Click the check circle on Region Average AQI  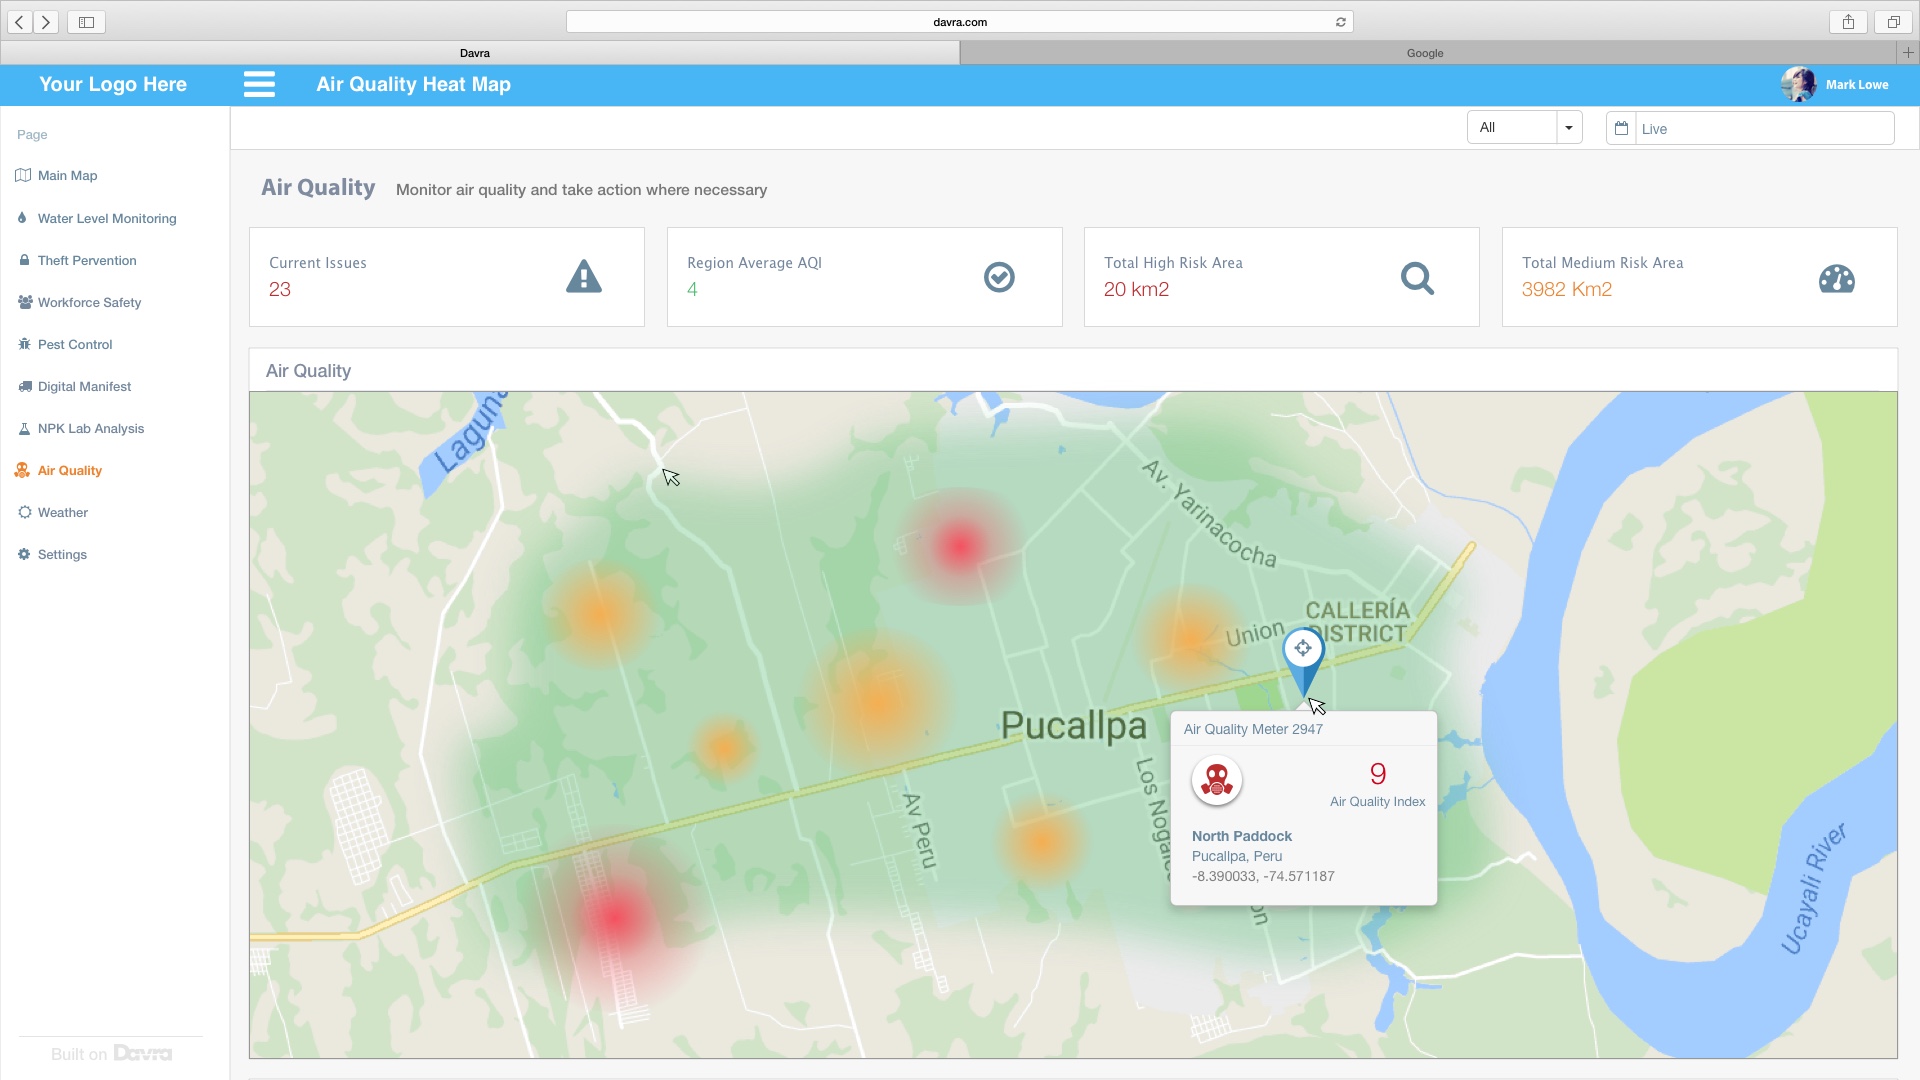point(999,277)
